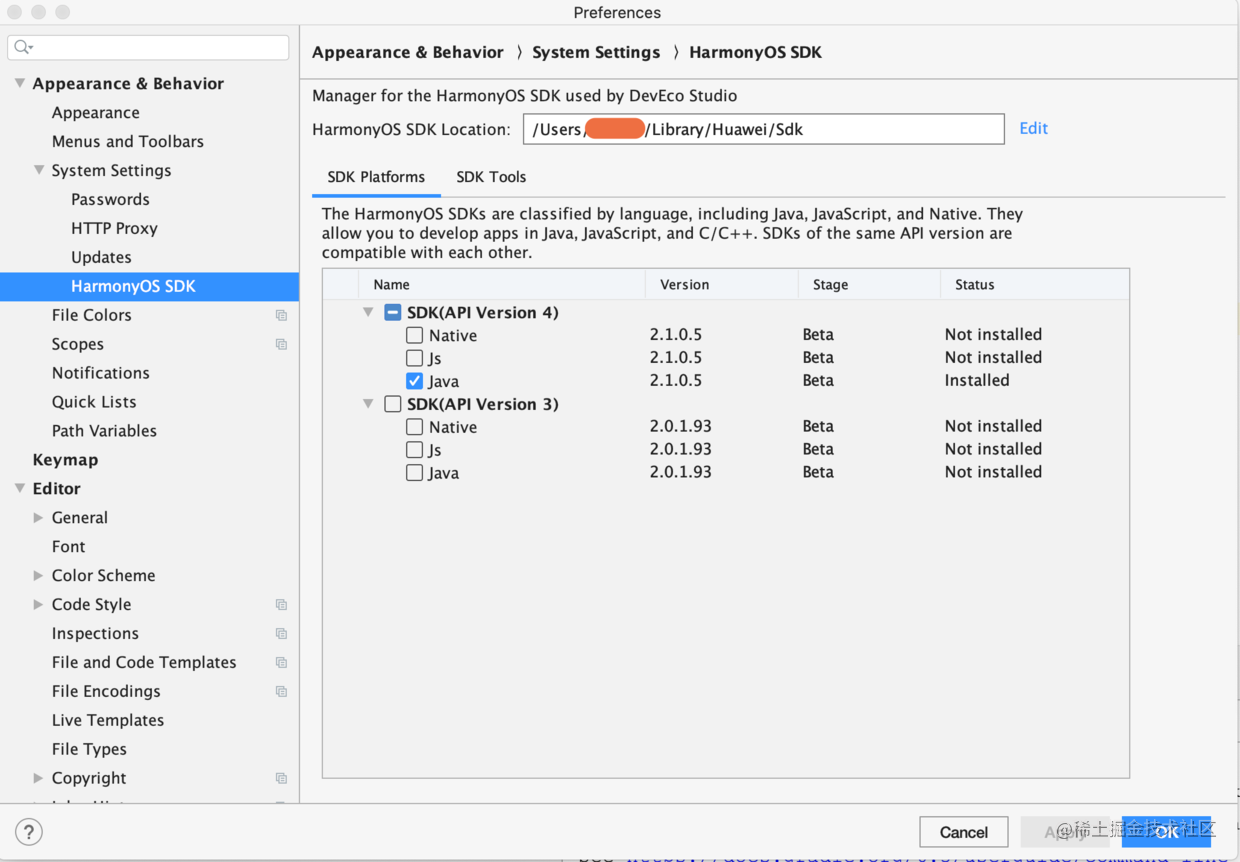This screenshot has width=1240, height=862.
Task: Collapse the Appearance & Behavior tree section
Action: point(20,84)
